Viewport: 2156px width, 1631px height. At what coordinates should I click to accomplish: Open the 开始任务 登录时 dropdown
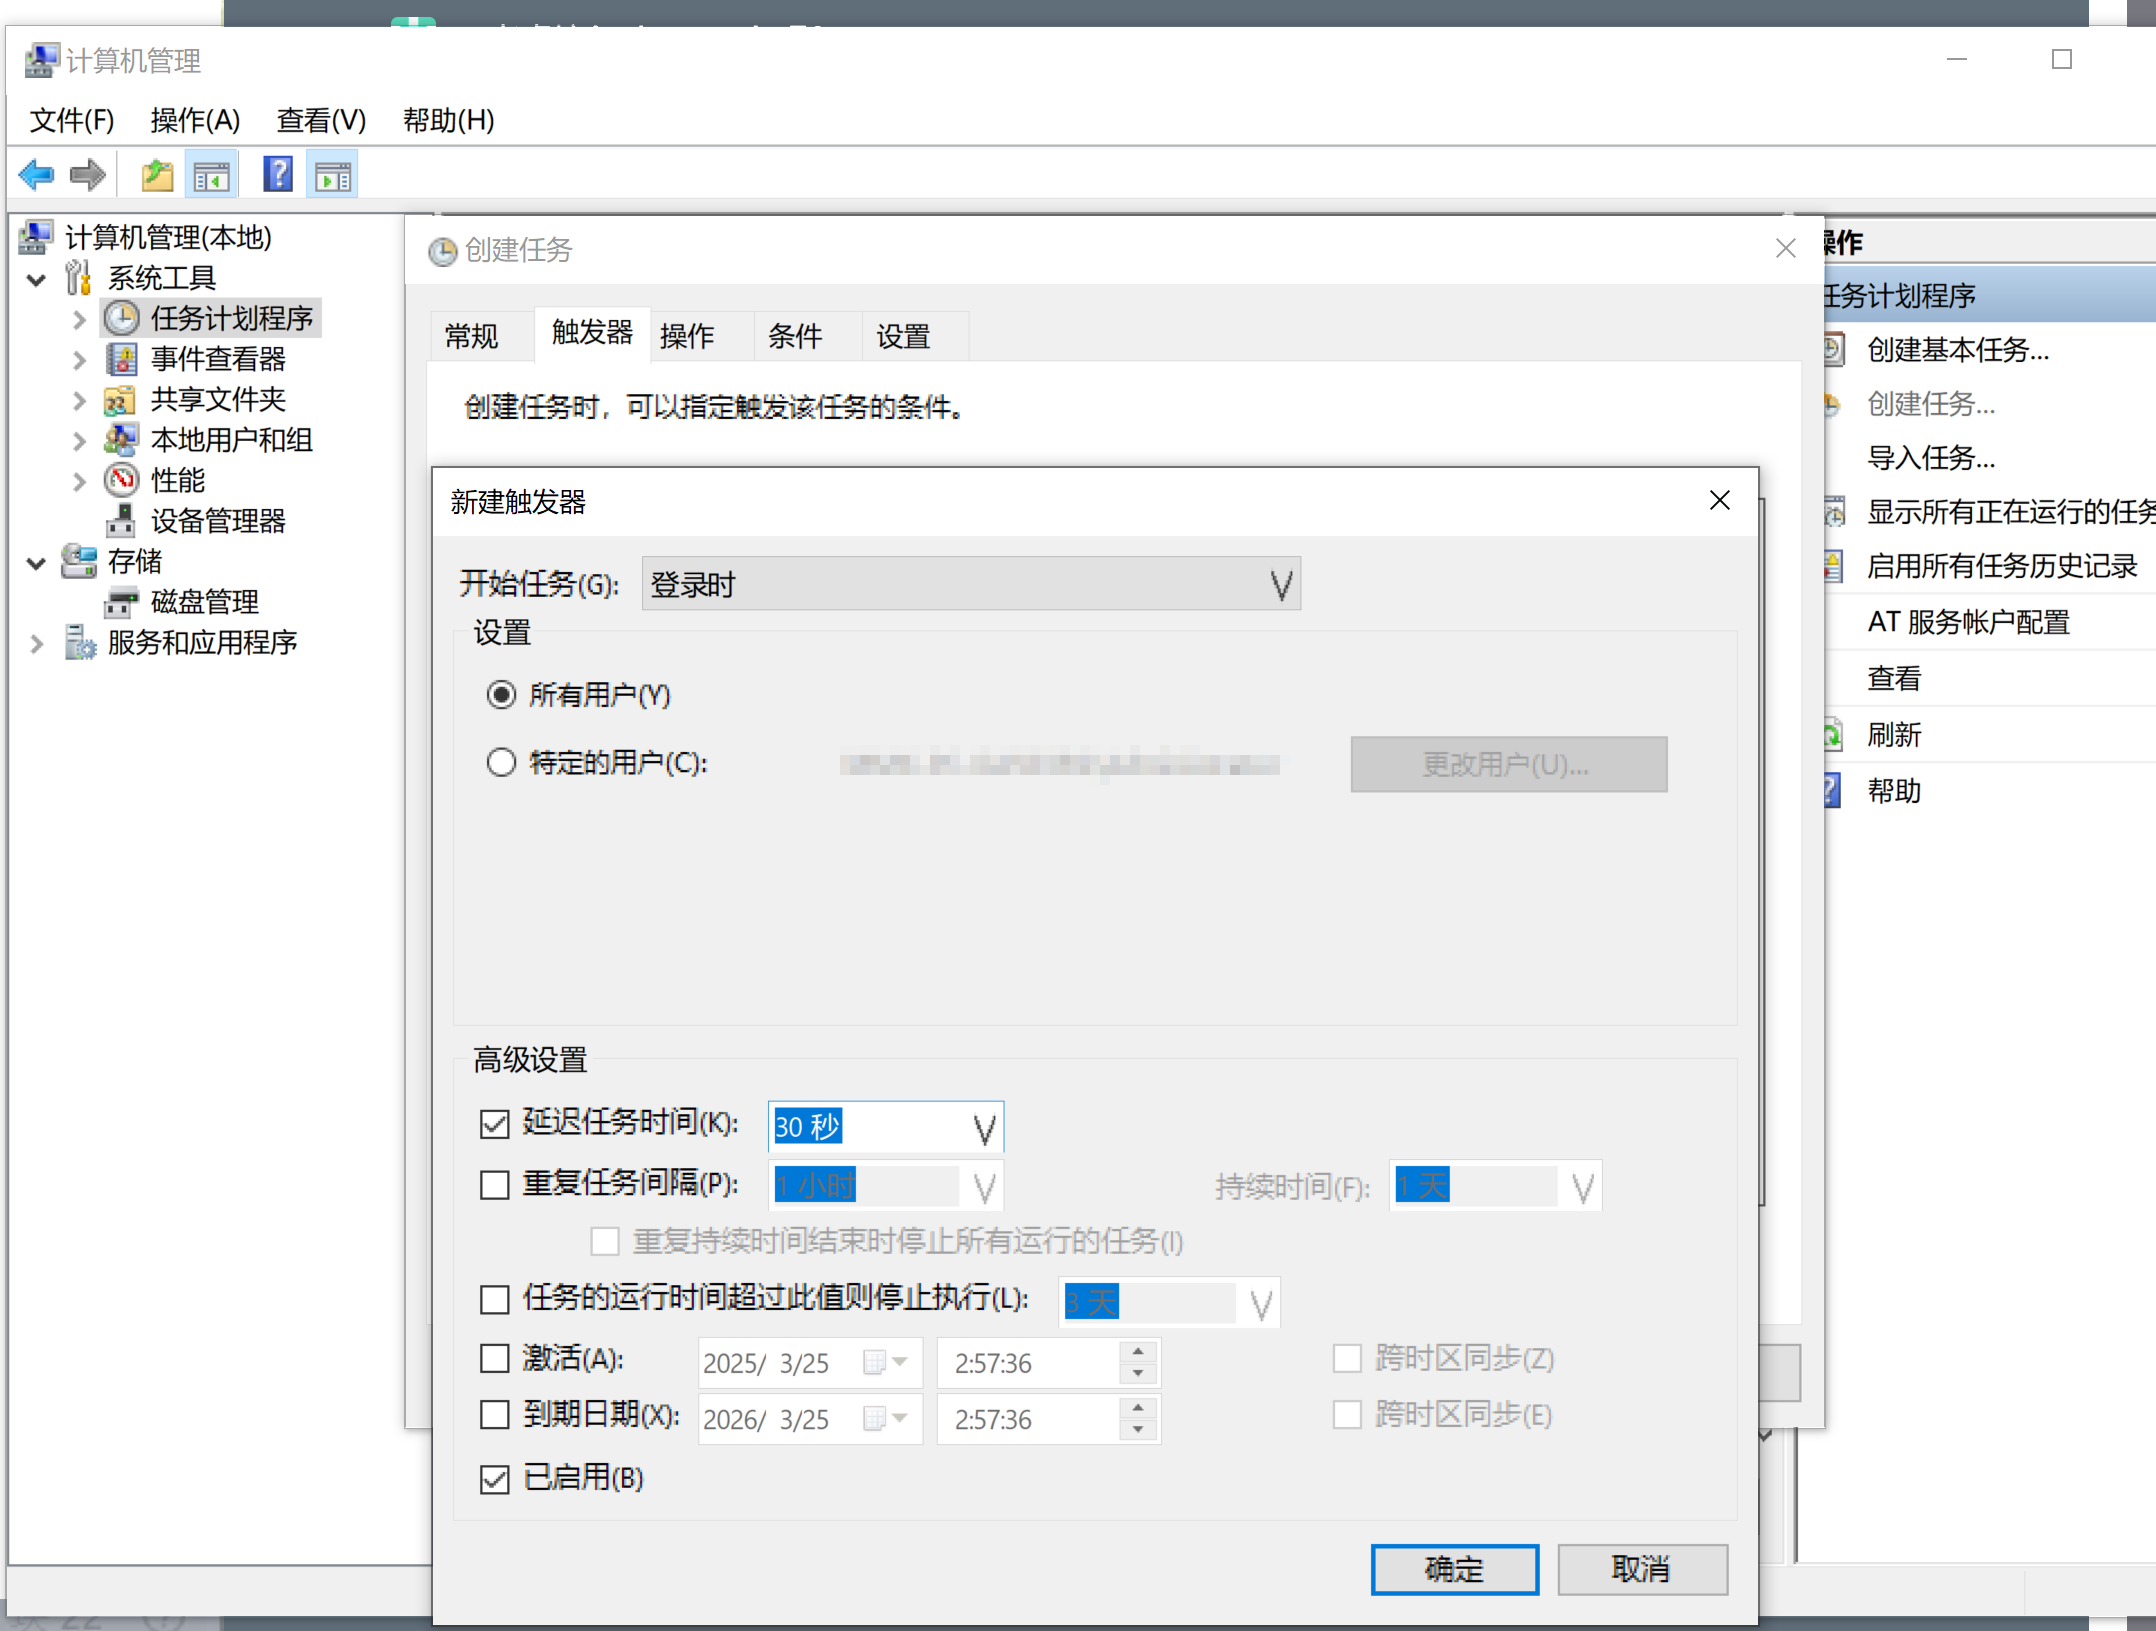[x=1280, y=585]
